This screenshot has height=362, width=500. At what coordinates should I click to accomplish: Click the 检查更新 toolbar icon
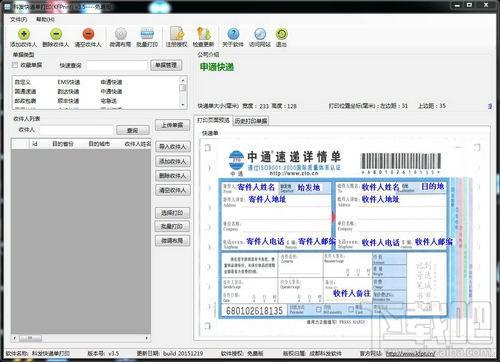click(203, 34)
